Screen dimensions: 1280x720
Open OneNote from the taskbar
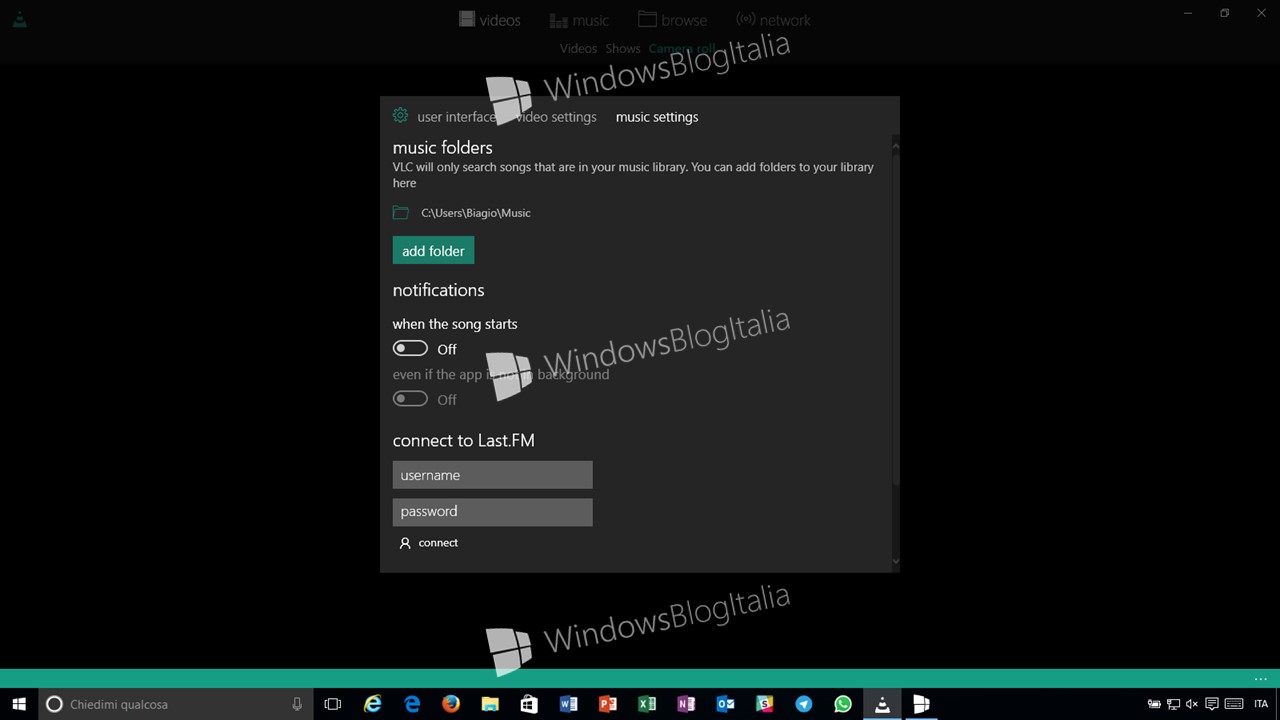[x=685, y=704]
